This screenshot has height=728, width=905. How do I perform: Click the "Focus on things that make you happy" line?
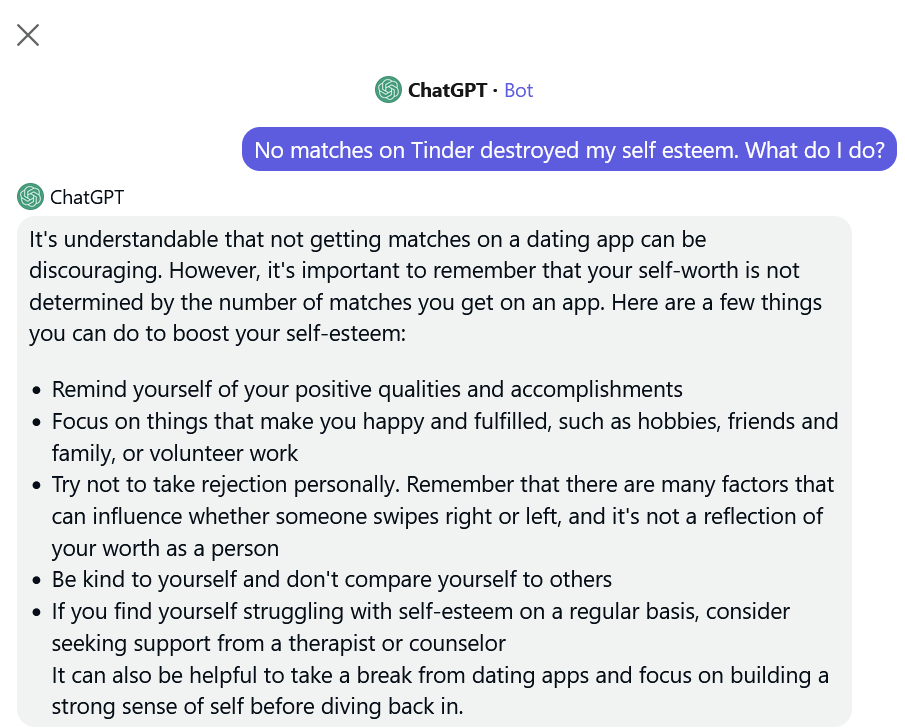click(x=444, y=421)
